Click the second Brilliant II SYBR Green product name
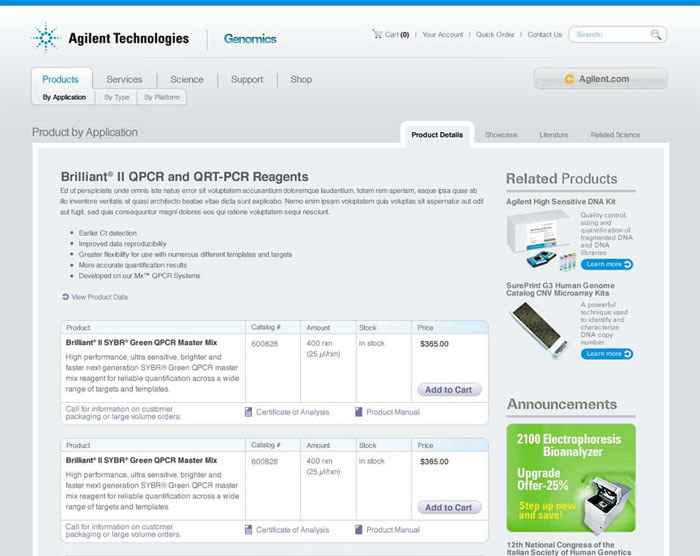 pos(141,460)
